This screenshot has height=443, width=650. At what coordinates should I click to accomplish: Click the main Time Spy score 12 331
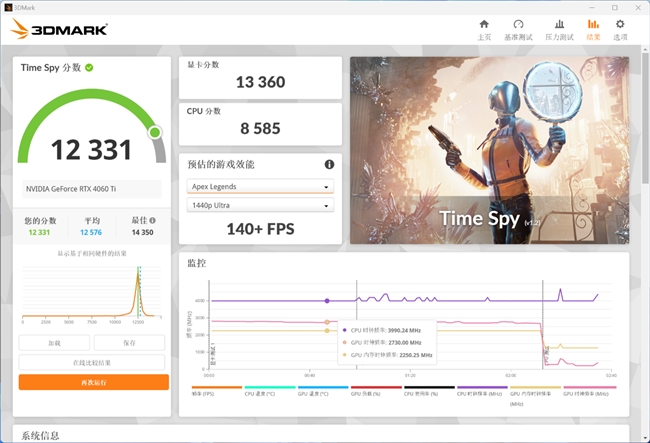click(x=91, y=150)
